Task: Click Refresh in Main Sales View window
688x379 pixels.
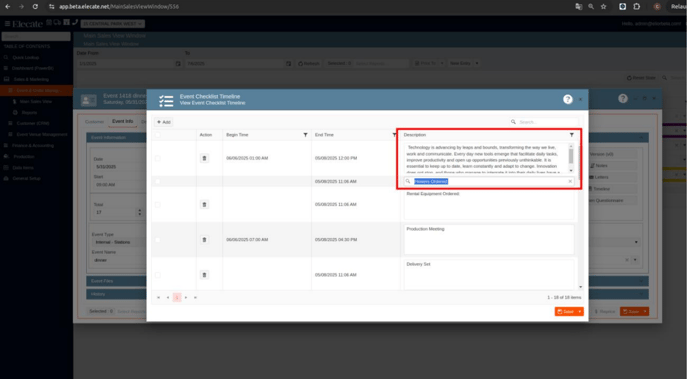Action: 309,64
